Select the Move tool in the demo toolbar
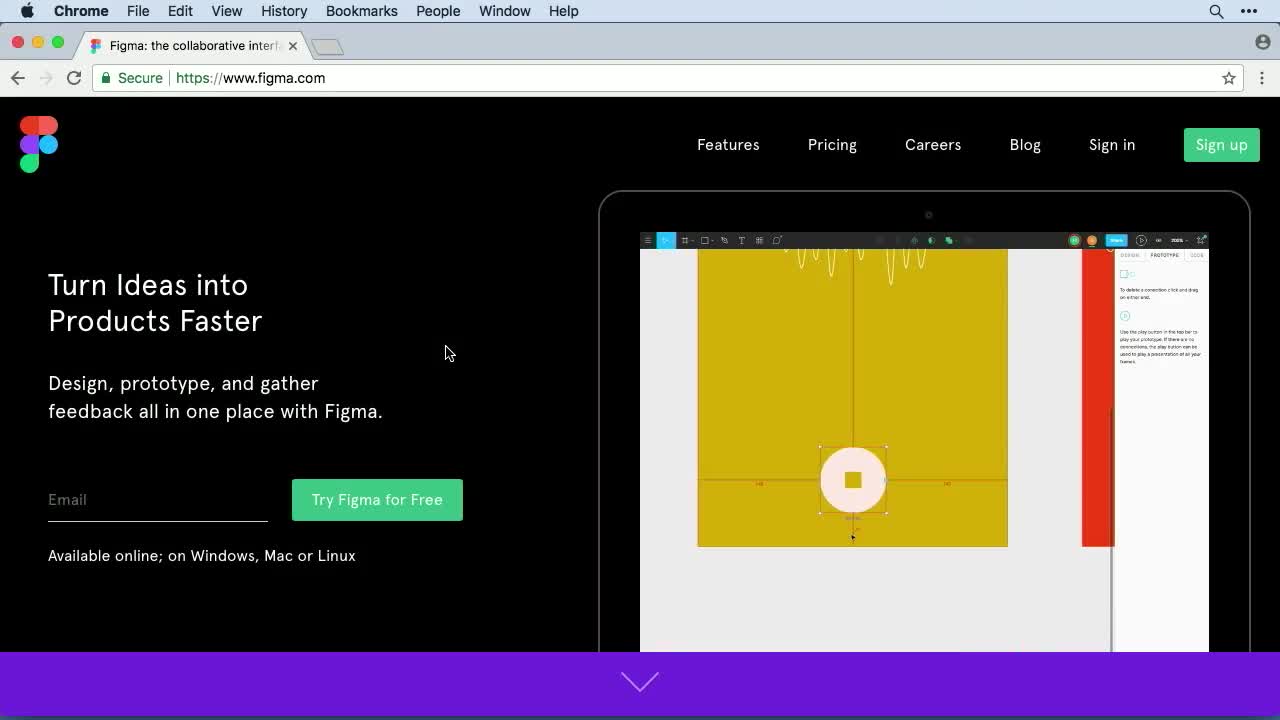 tap(666, 240)
